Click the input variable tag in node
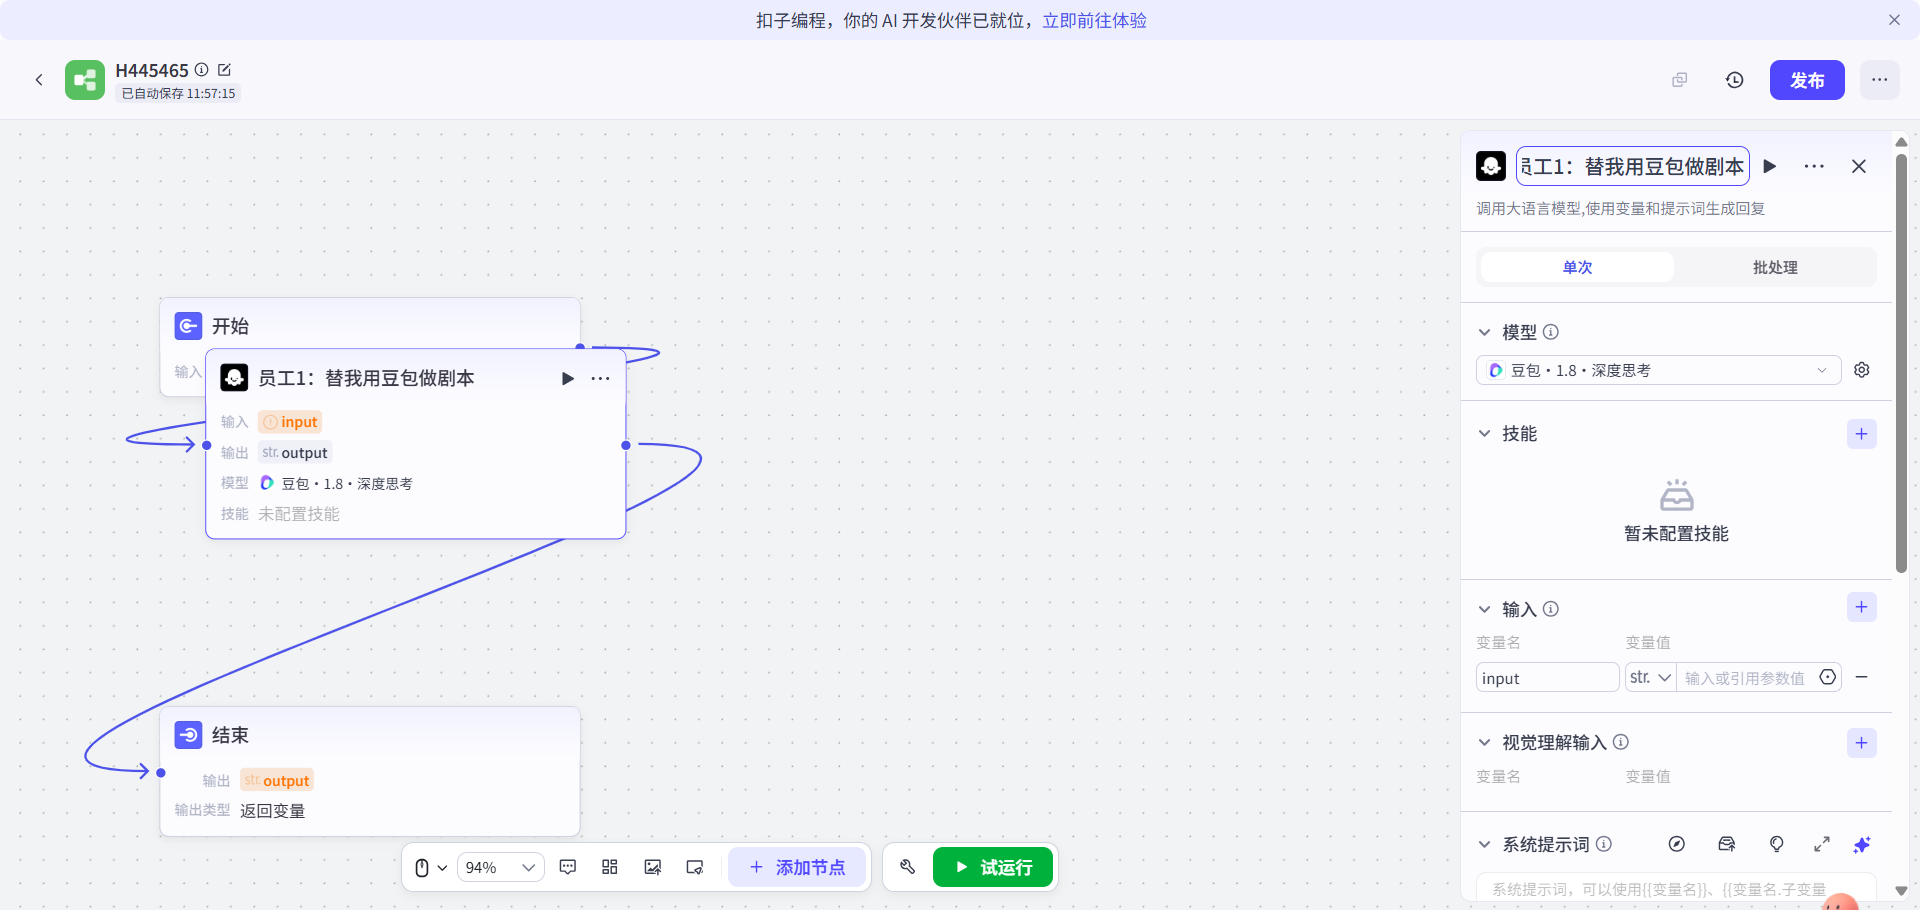Image resolution: width=1920 pixels, height=910 pixels. tap(290, 422)
